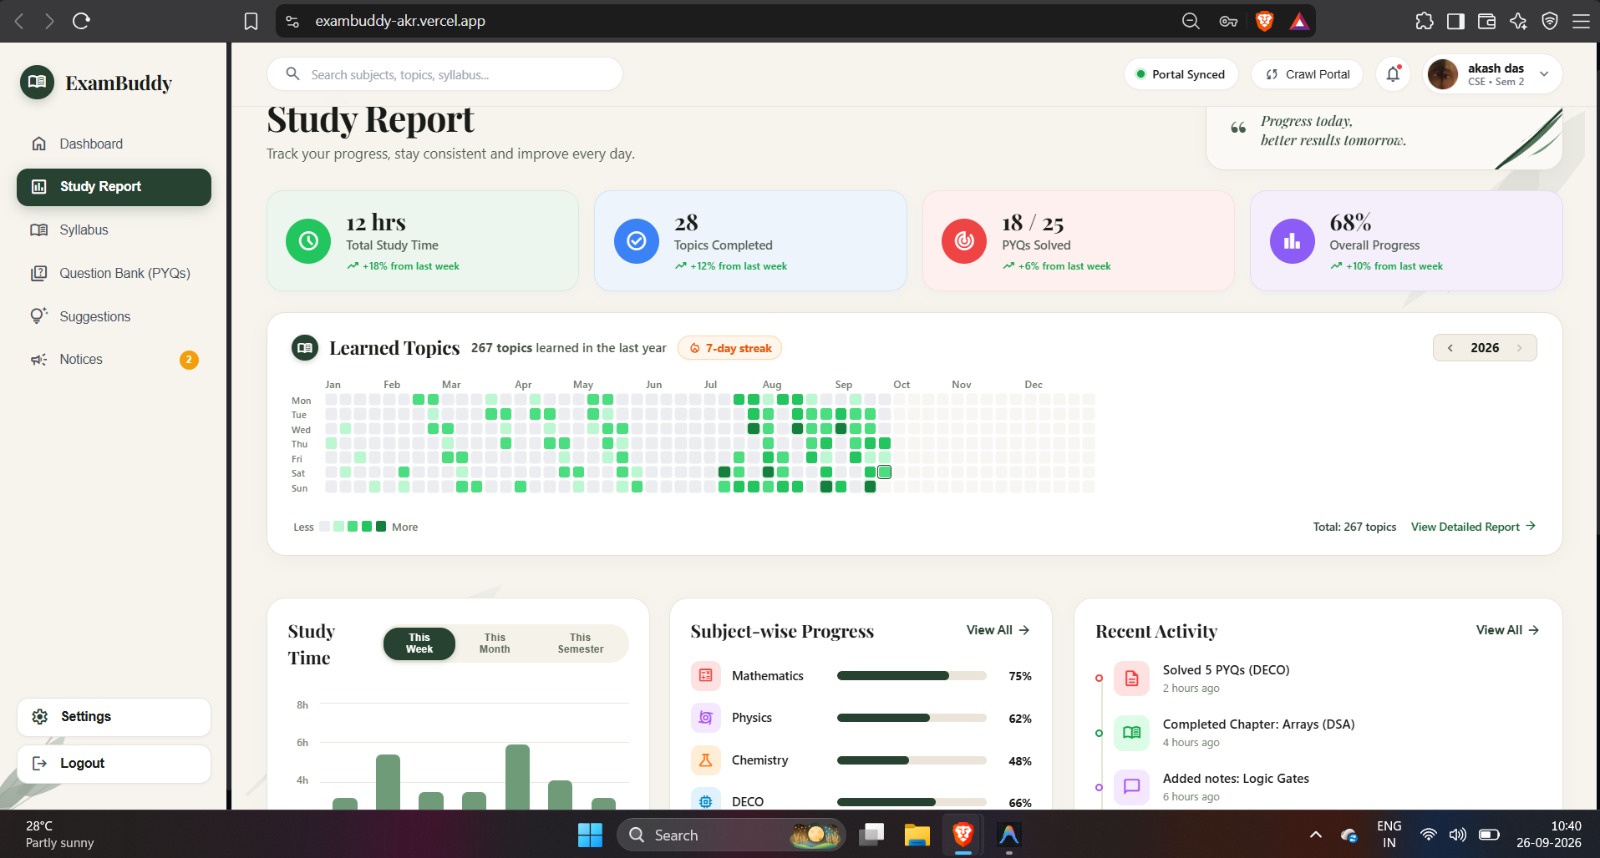The width and height of the screenshot is (1600, 858).
Task: Open Notices with 2 badge
Action: 114,359
